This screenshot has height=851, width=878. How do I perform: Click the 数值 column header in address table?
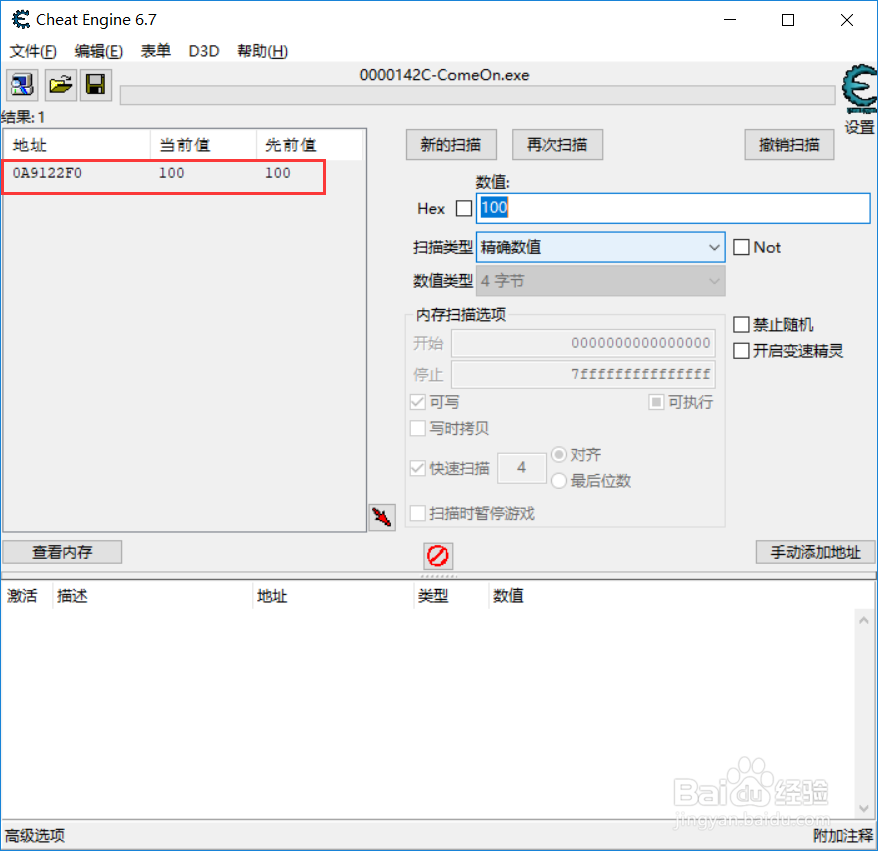508,596
